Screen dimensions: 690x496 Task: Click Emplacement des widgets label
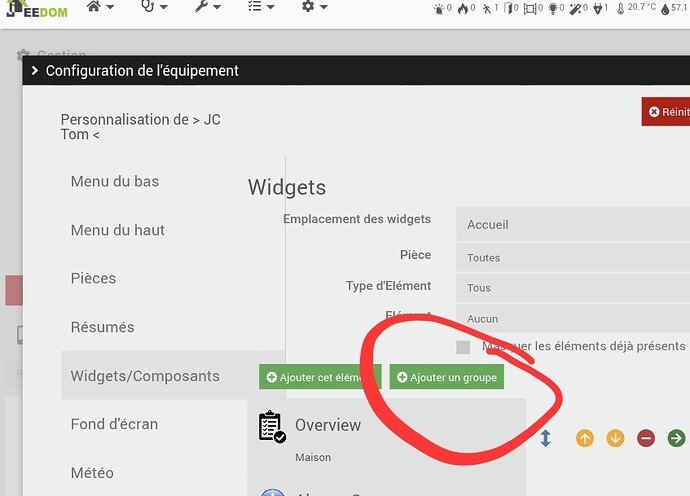coord(357,219)
